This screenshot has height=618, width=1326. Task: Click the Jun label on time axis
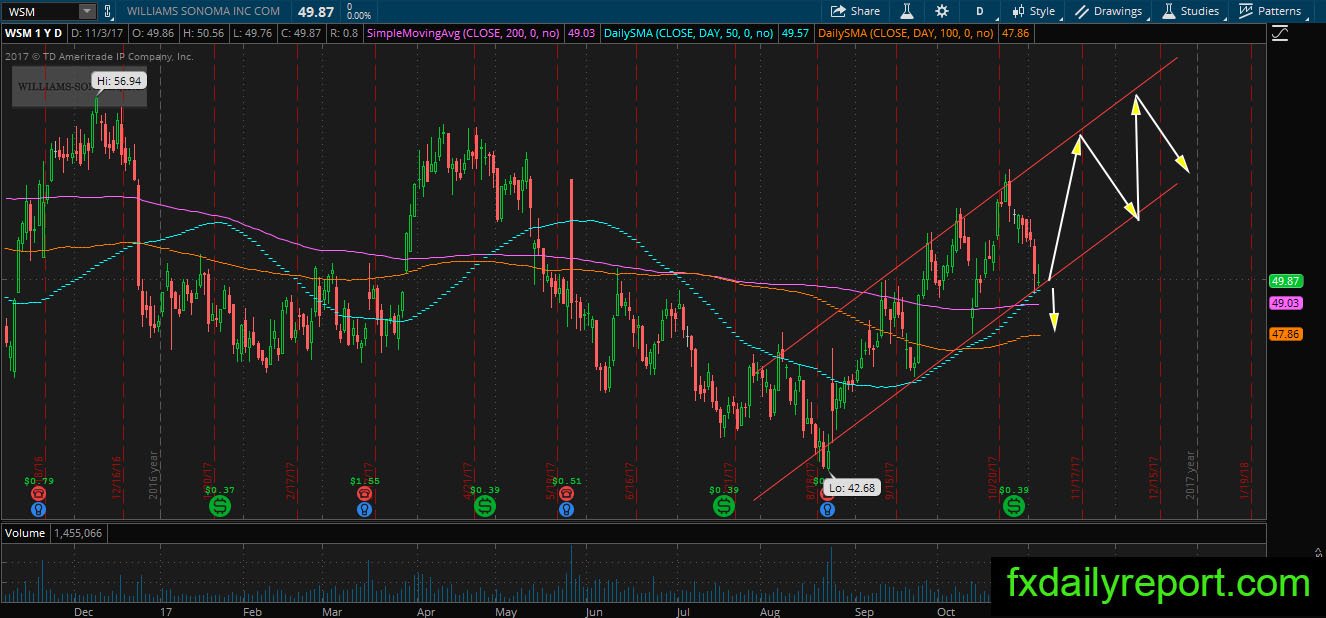pos(594,610)
